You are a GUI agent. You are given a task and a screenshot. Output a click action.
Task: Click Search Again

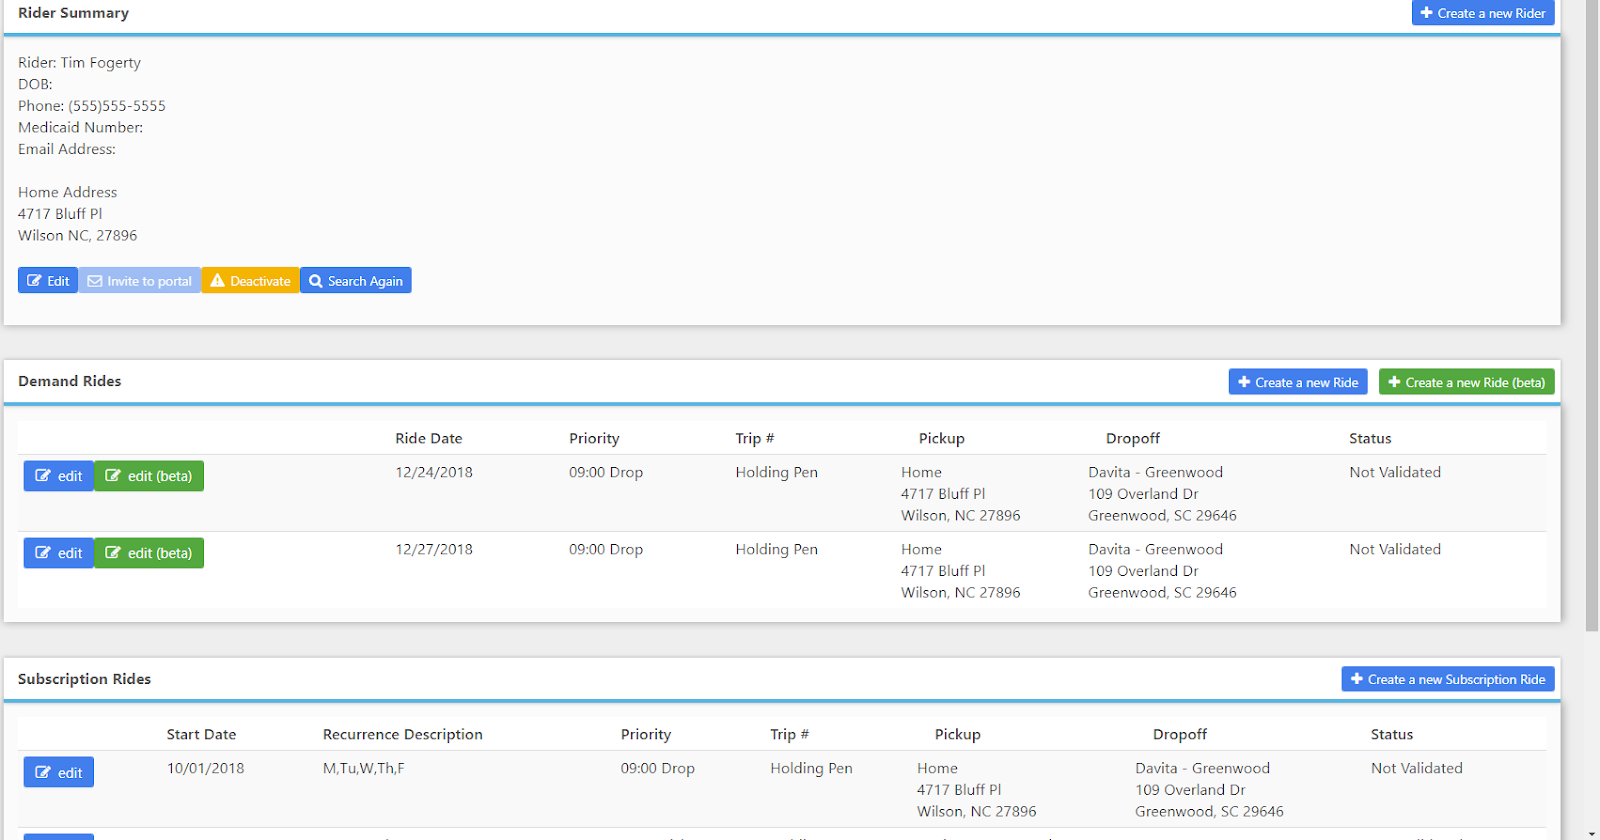[x=356, y=281]
